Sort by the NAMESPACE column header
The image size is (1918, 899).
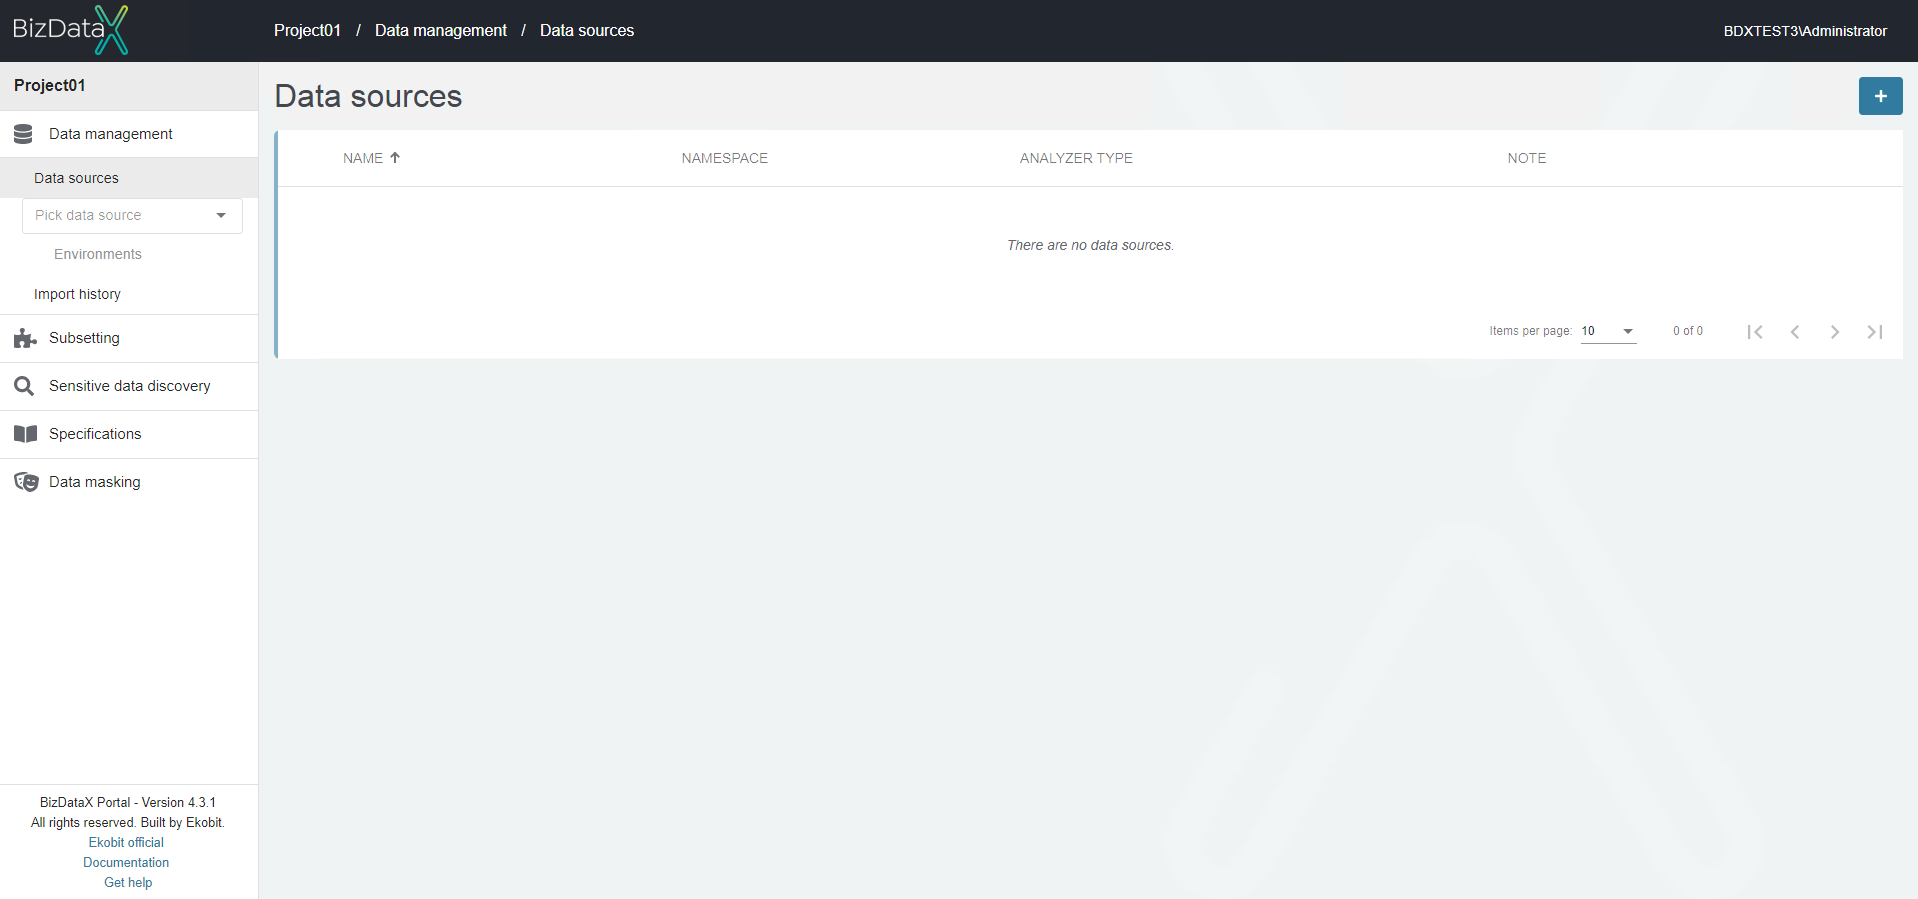click(725, 158)
